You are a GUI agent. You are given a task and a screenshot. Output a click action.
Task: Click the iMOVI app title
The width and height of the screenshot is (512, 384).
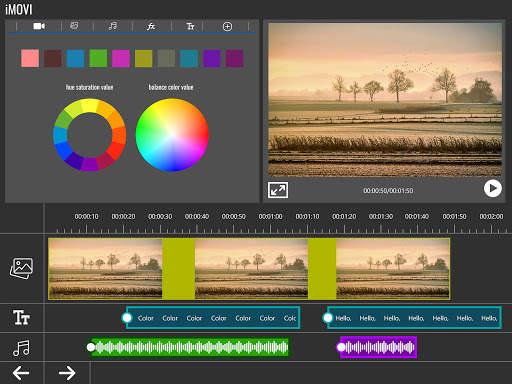[19, 9]
